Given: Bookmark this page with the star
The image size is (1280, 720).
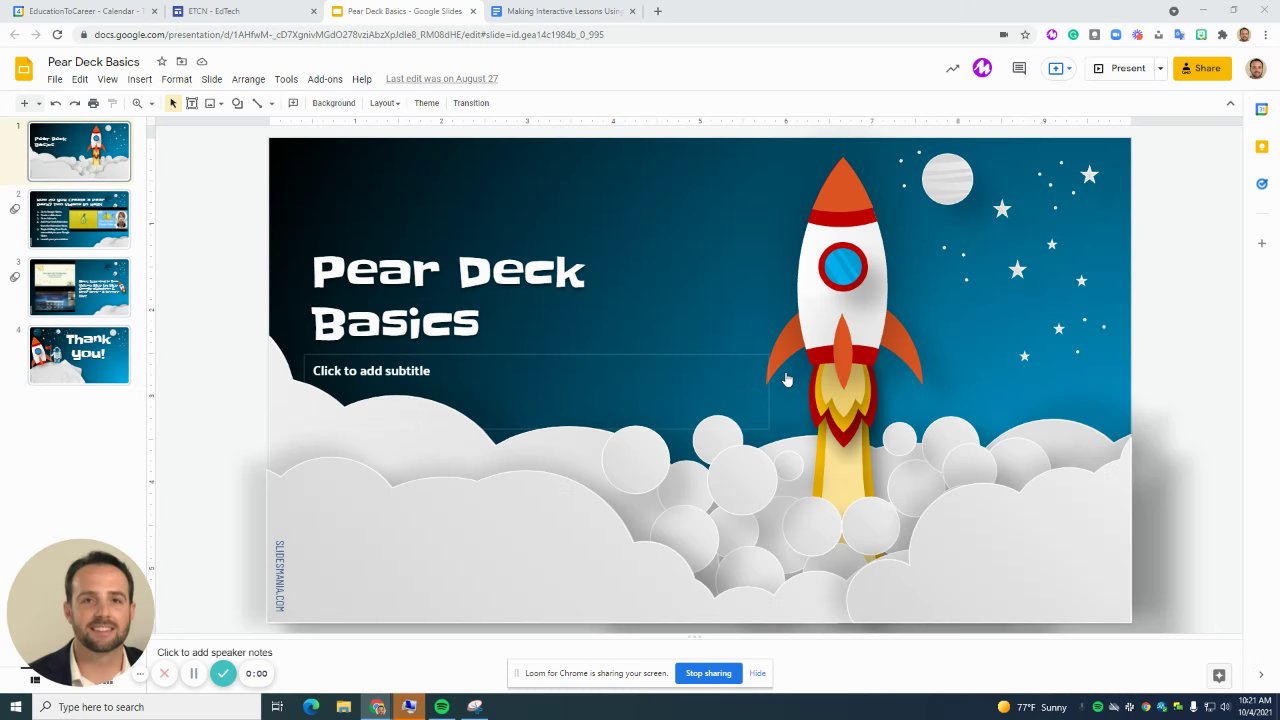Looking at the screenshot, I should [1025, 35].
